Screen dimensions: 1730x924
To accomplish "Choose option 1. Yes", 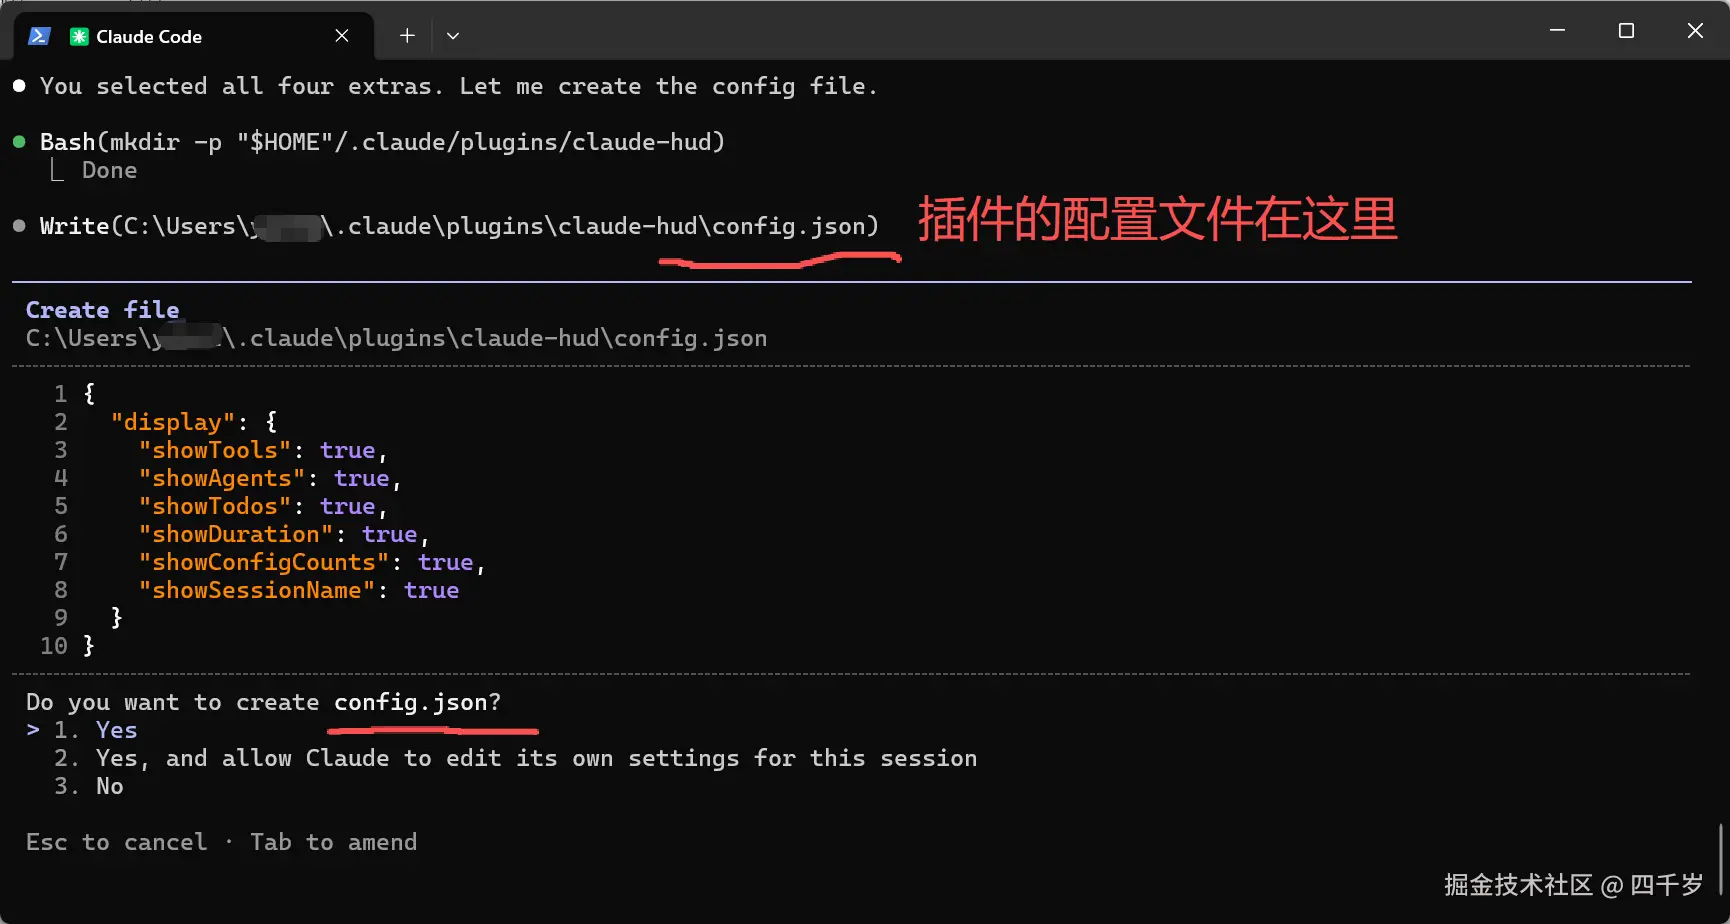I will (x=96, y=730).
